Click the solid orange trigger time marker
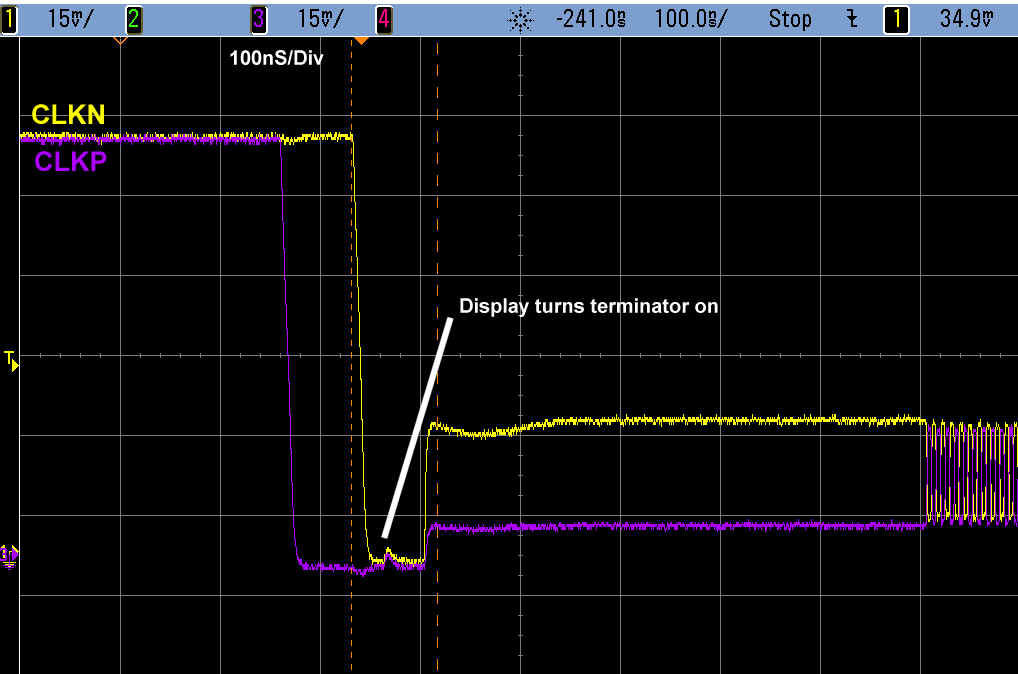This screenshot has width=1018, height=674. pos(360,40)
